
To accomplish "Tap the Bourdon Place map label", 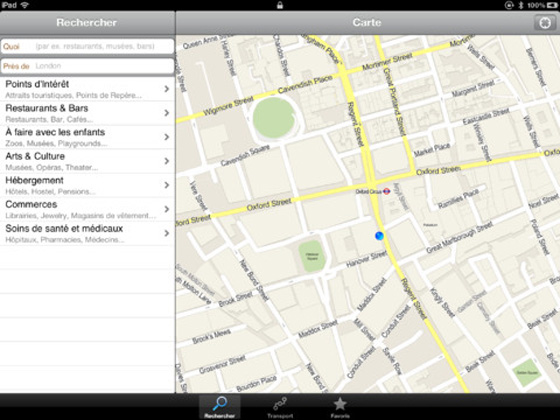I will [256, 384].
